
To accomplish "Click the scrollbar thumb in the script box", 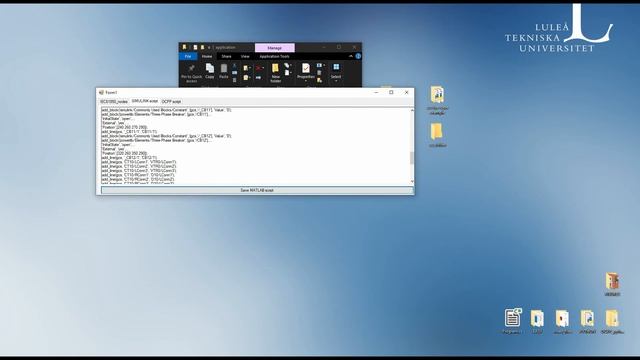I will [411, 158].
